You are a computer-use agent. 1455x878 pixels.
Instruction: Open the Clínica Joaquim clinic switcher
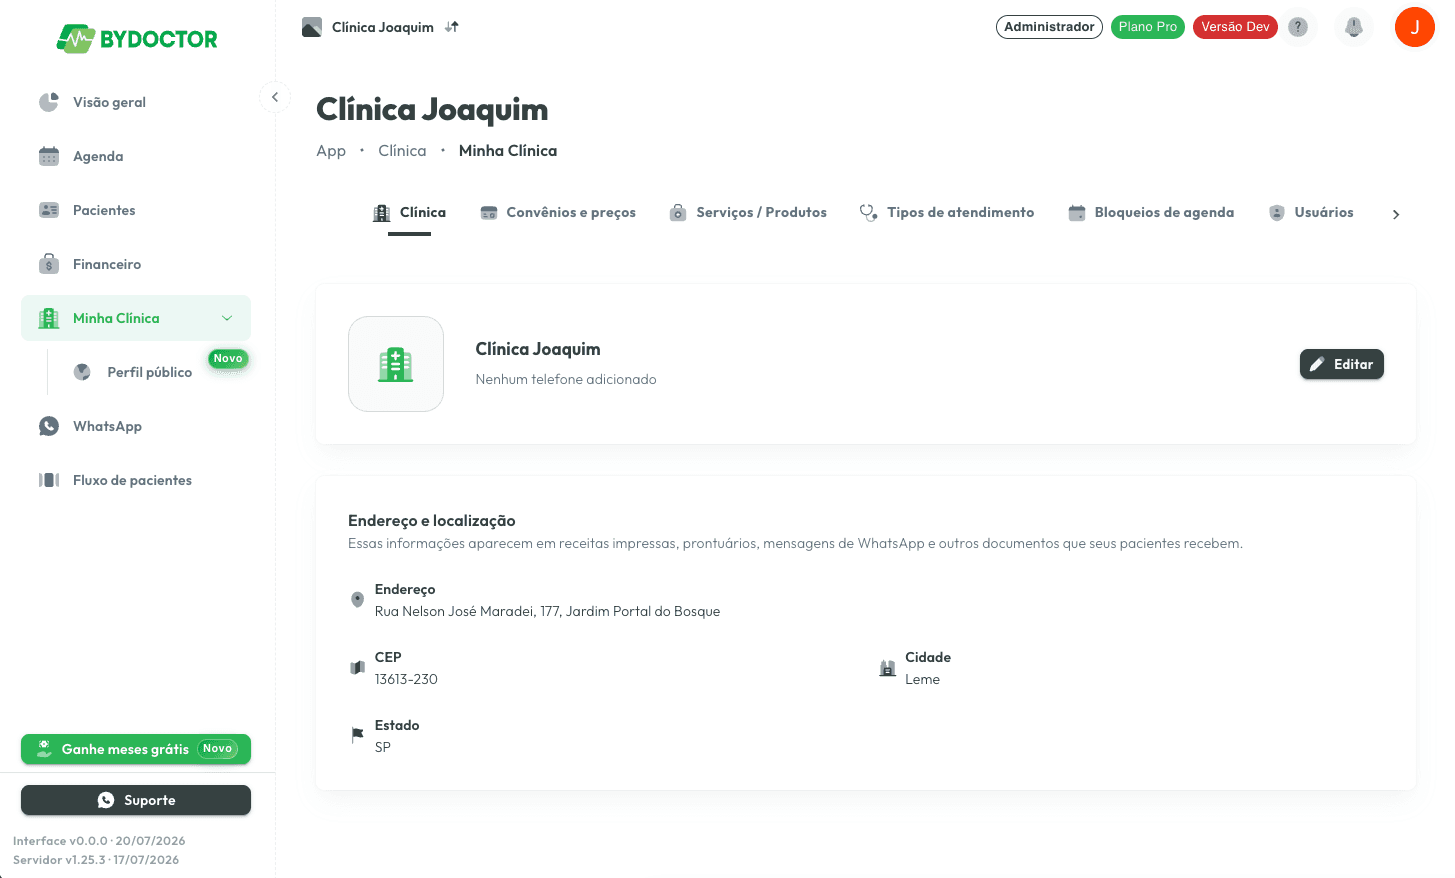coord(382,27)
